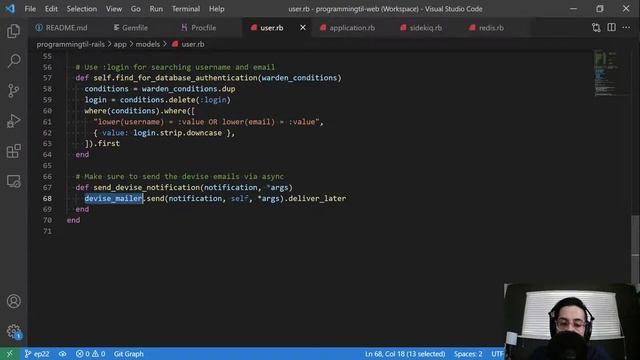Open the File menu
640x360 pixels.
coord(30,9)
